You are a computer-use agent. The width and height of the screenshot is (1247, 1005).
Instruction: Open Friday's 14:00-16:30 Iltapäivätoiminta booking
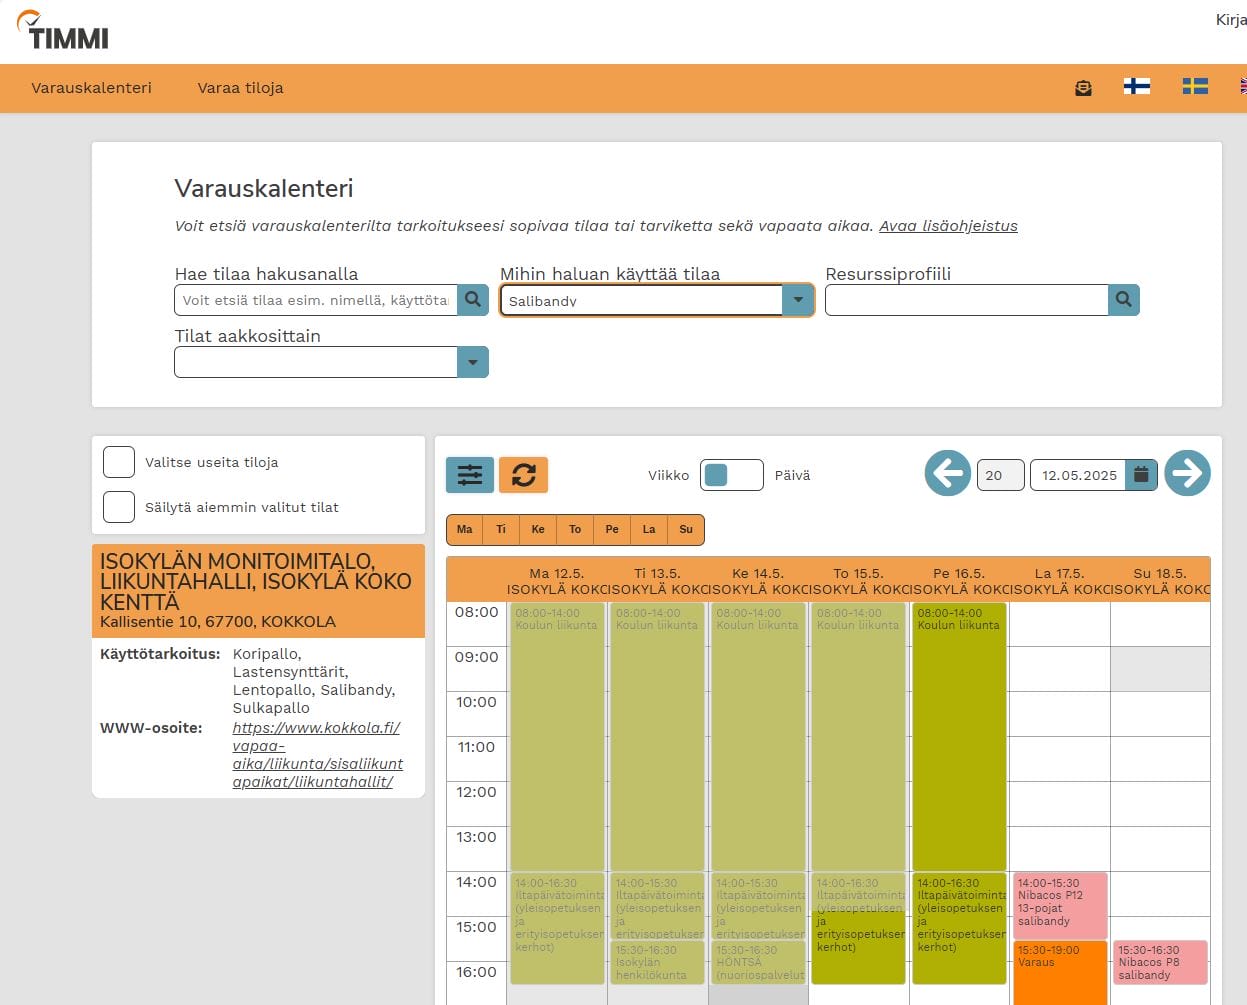click(x=959, y=928)
